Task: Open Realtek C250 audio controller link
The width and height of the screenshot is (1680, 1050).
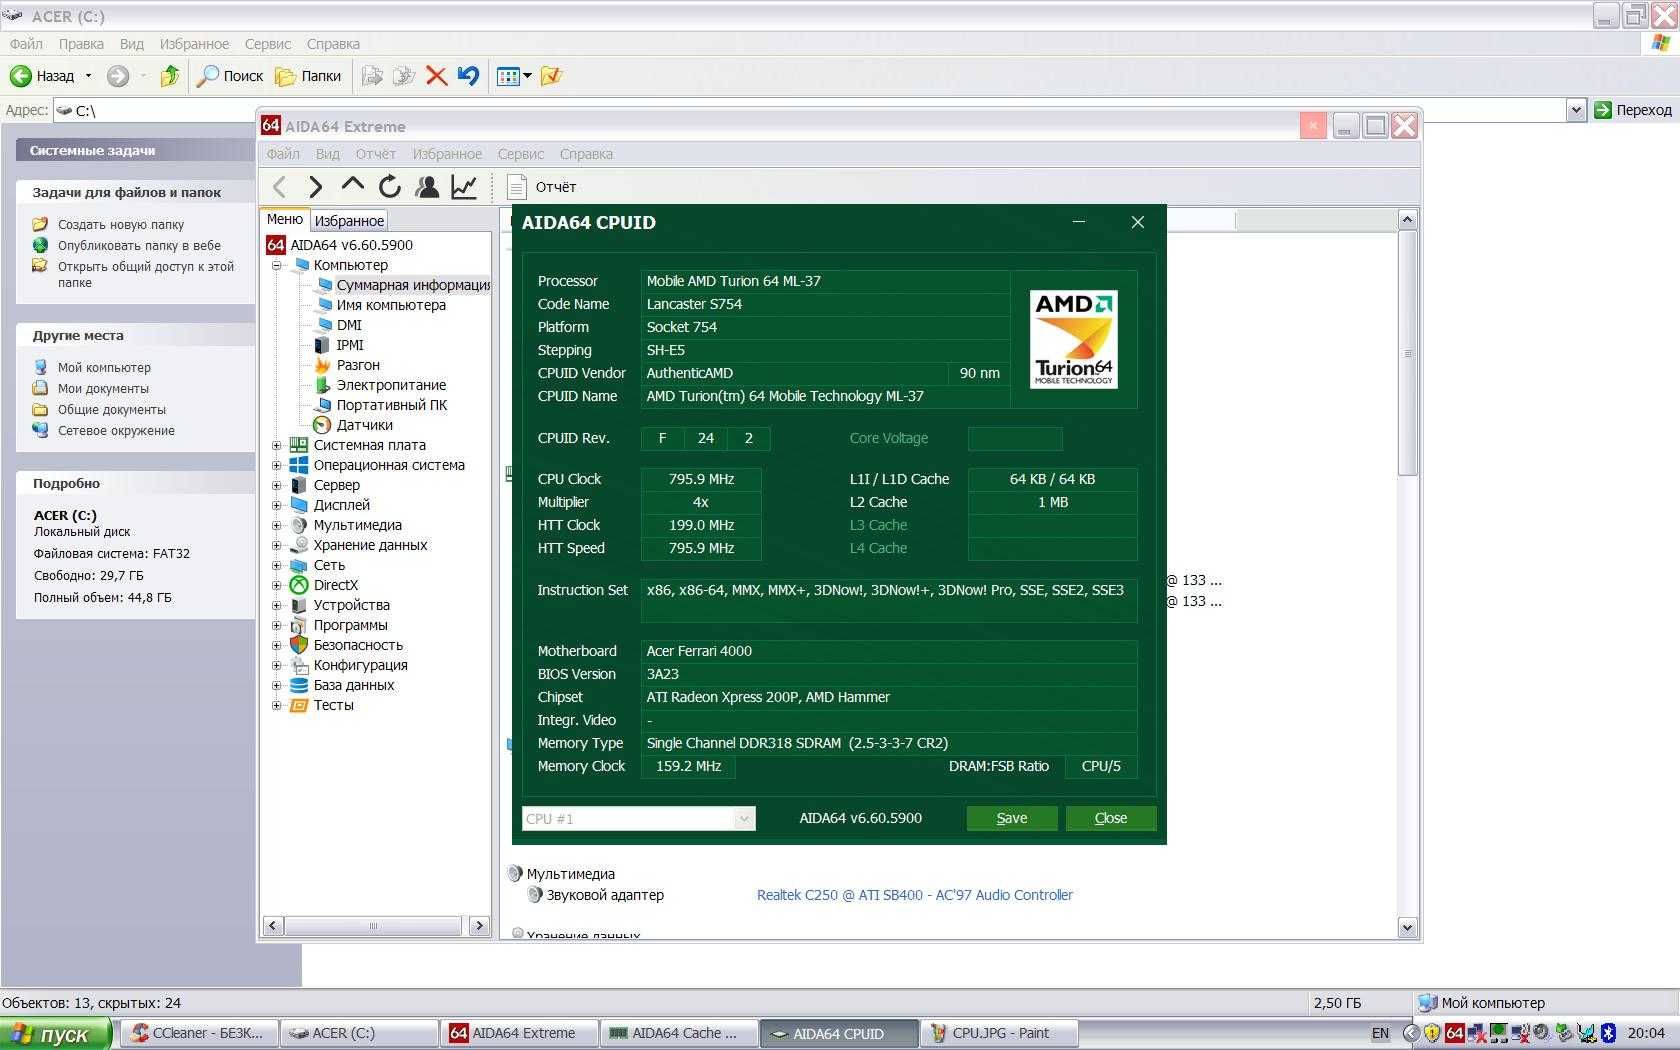Action: pos(914,895)
